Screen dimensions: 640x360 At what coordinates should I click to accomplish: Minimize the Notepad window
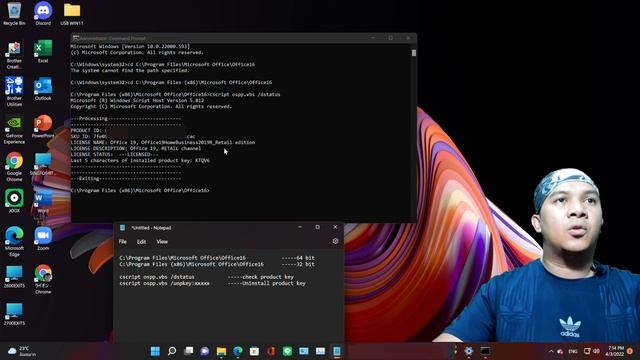[300, 227]
